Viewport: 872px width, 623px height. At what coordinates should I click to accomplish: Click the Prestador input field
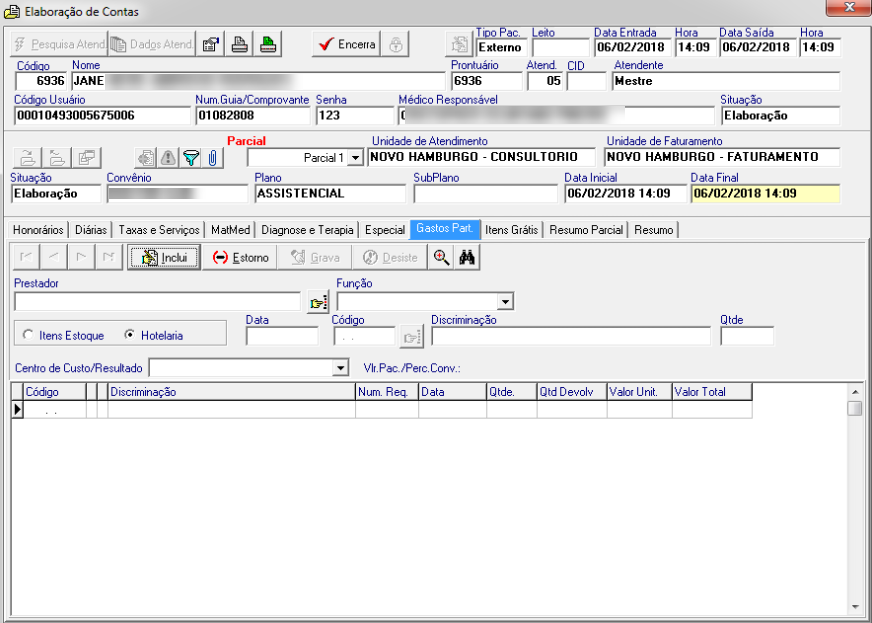click(157, 302)
